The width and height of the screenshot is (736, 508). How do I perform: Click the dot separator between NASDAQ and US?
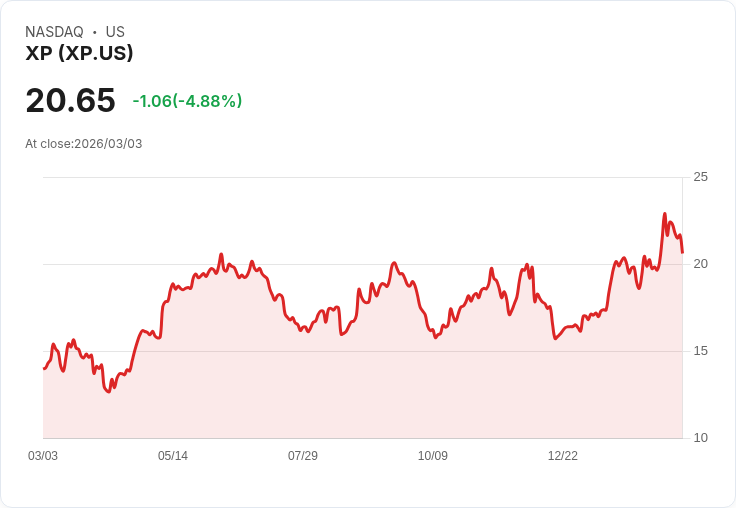coord(95,32)
